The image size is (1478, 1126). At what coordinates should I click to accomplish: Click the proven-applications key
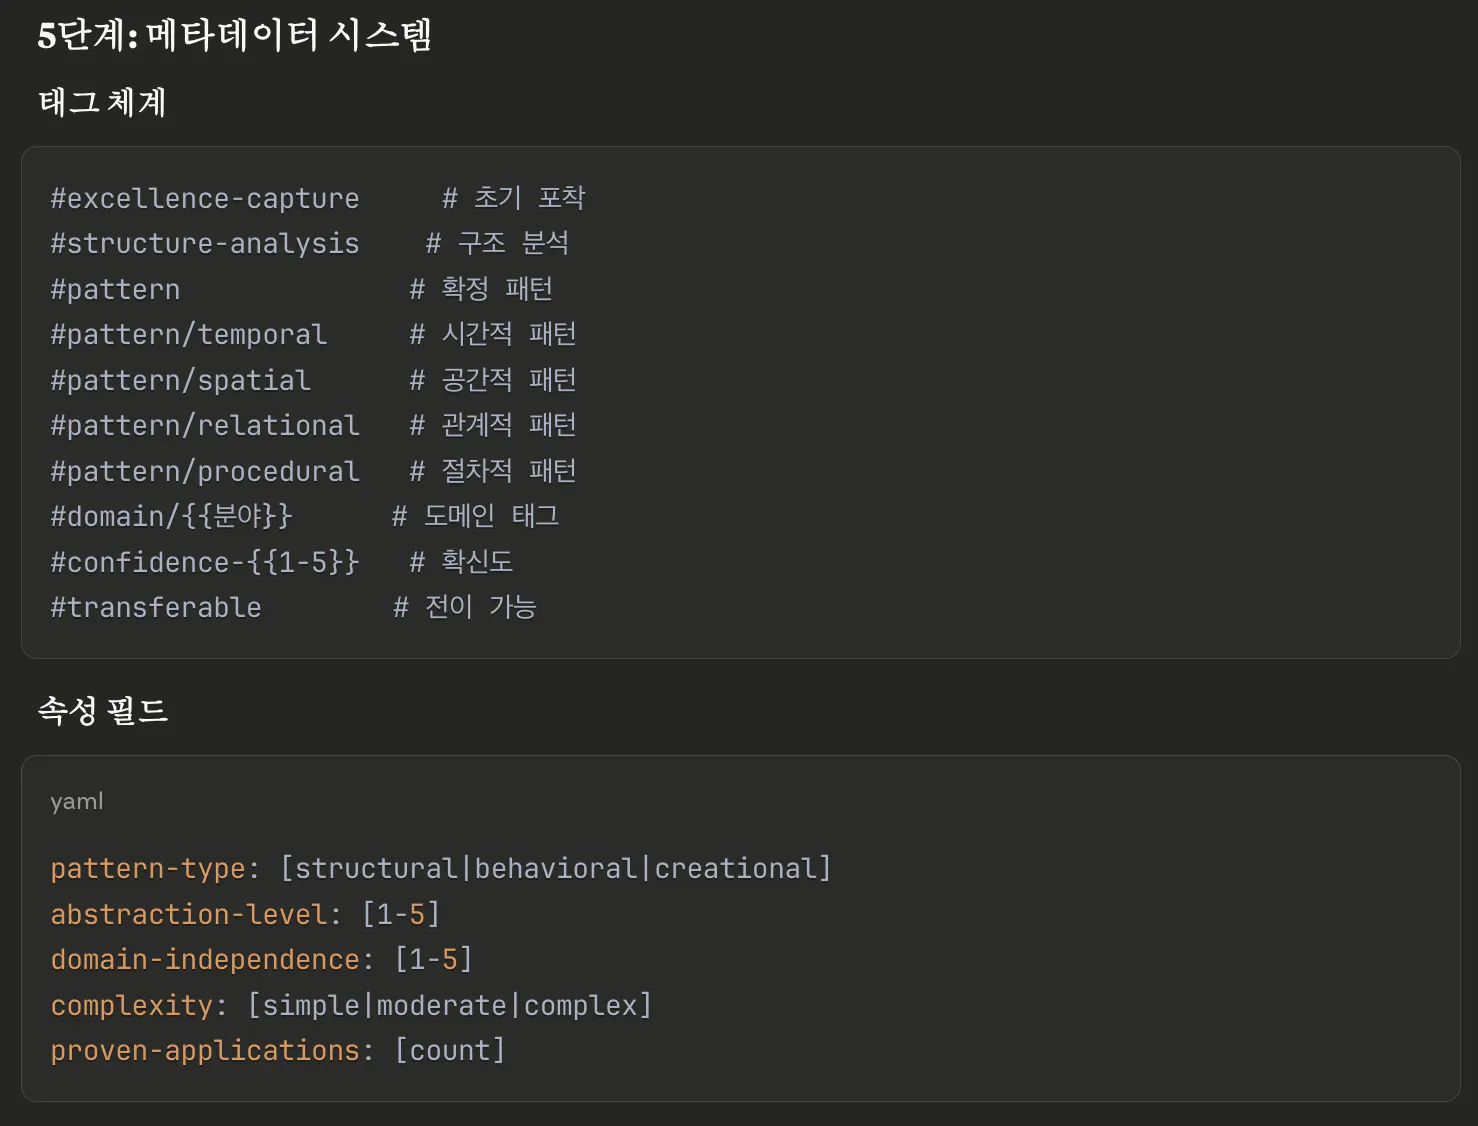coord(205,1051)
